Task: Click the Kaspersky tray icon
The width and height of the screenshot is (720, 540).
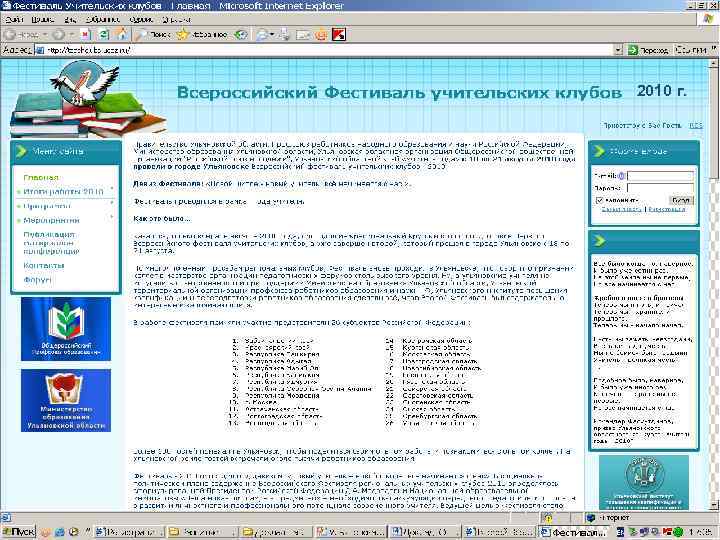Action: pos(667,532)
